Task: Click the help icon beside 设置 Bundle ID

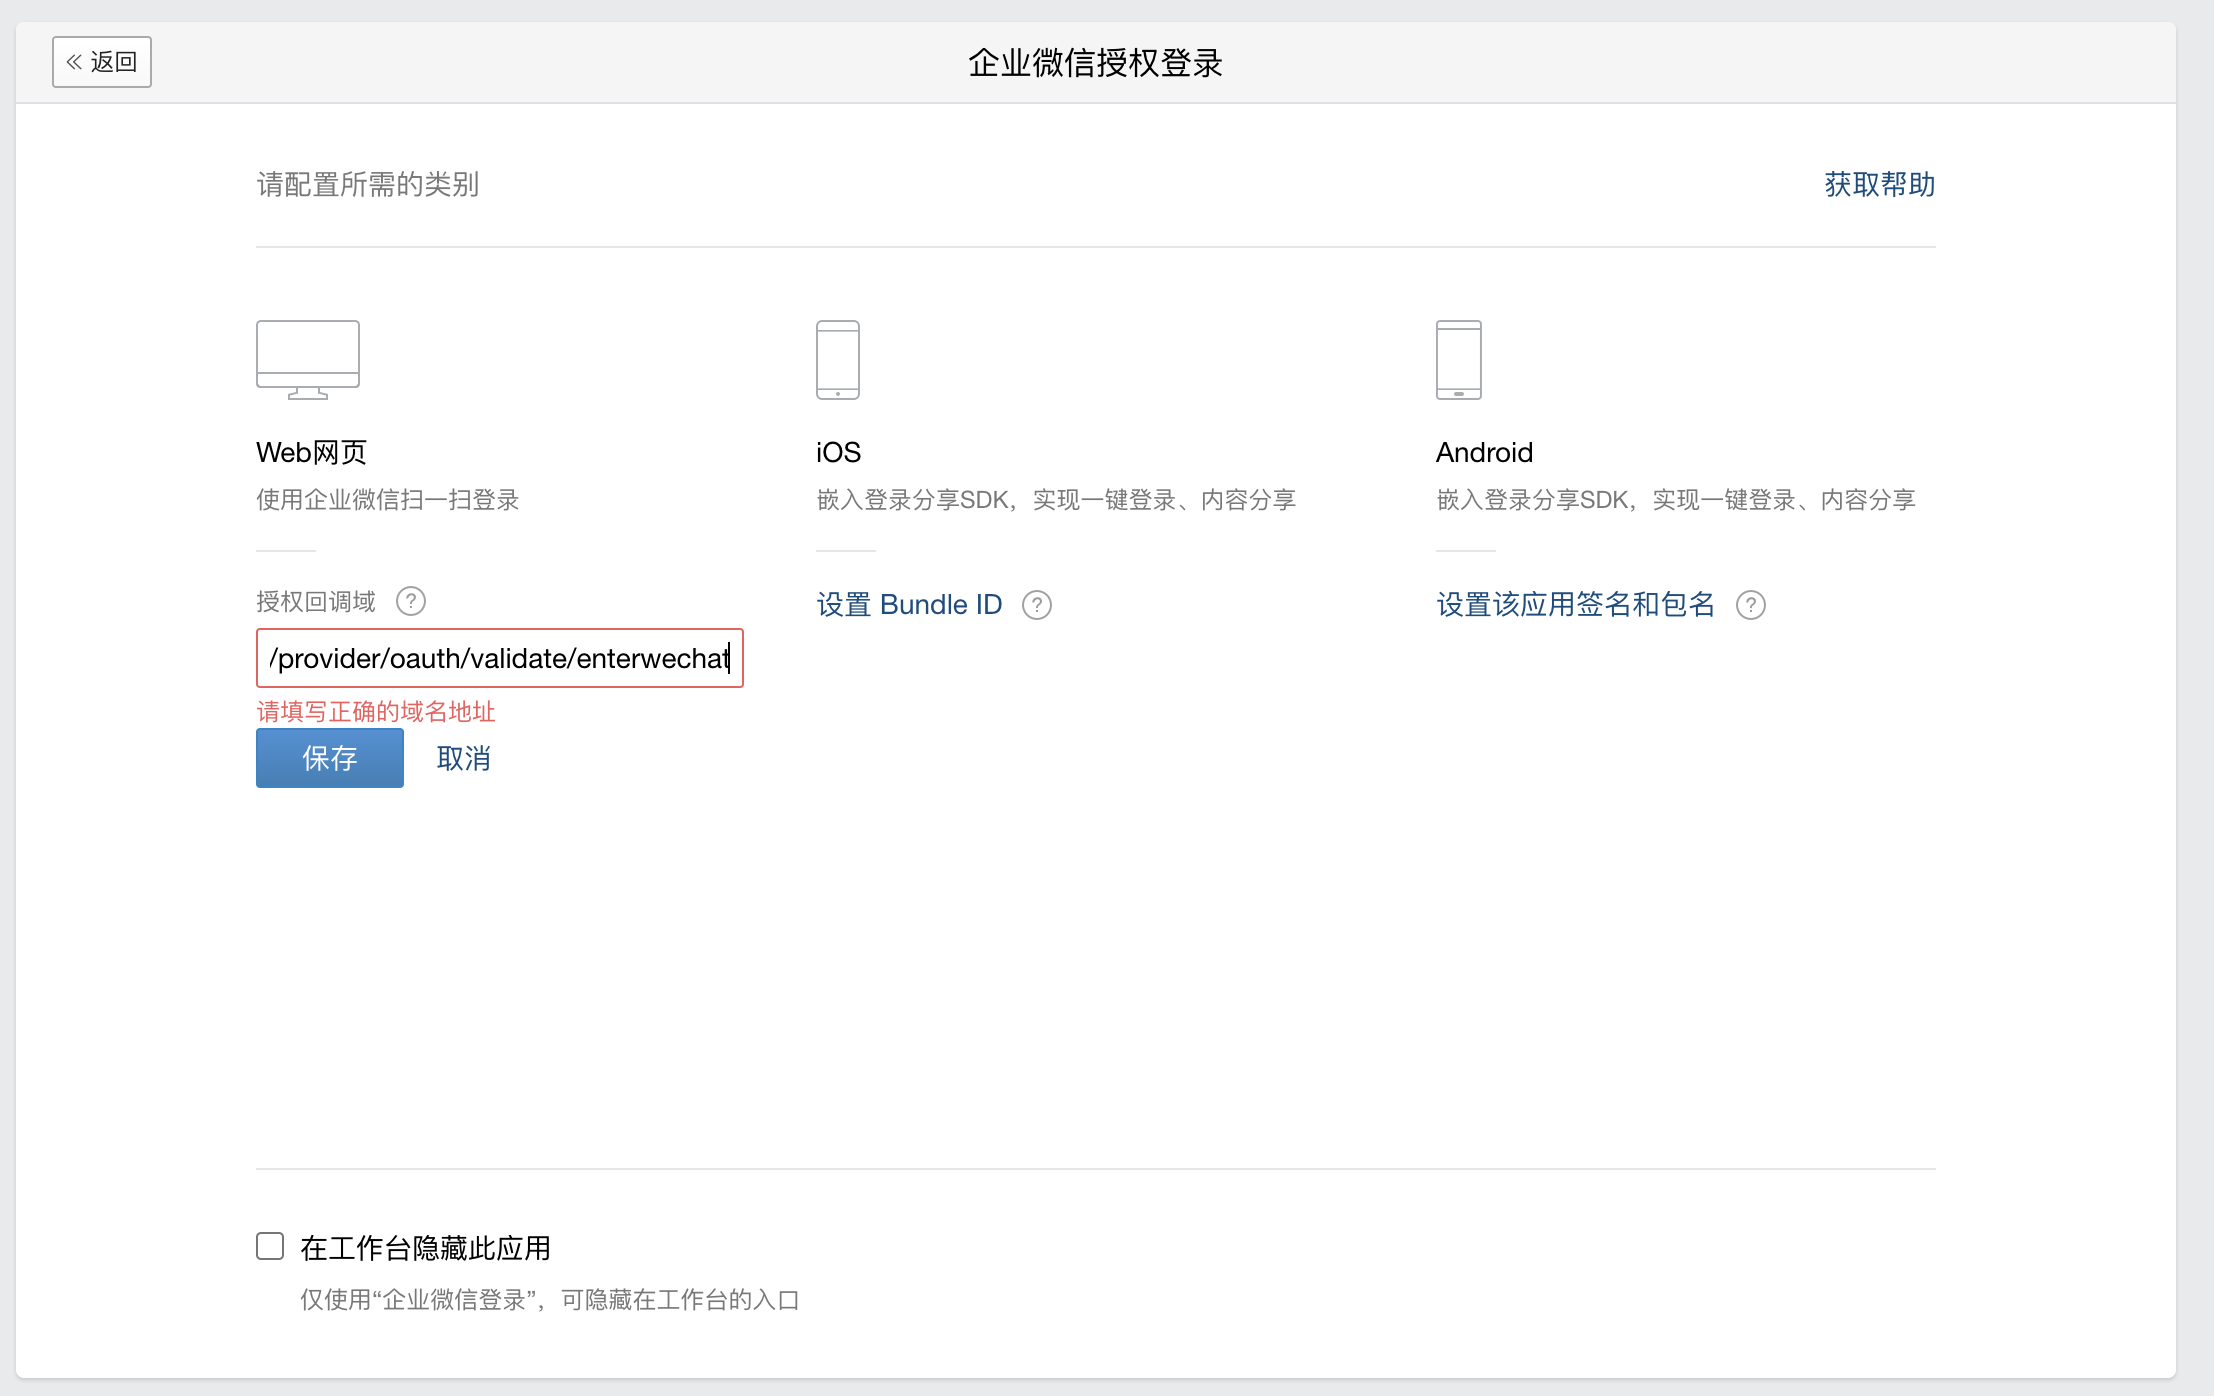Action: click(x=1037, y=605)
